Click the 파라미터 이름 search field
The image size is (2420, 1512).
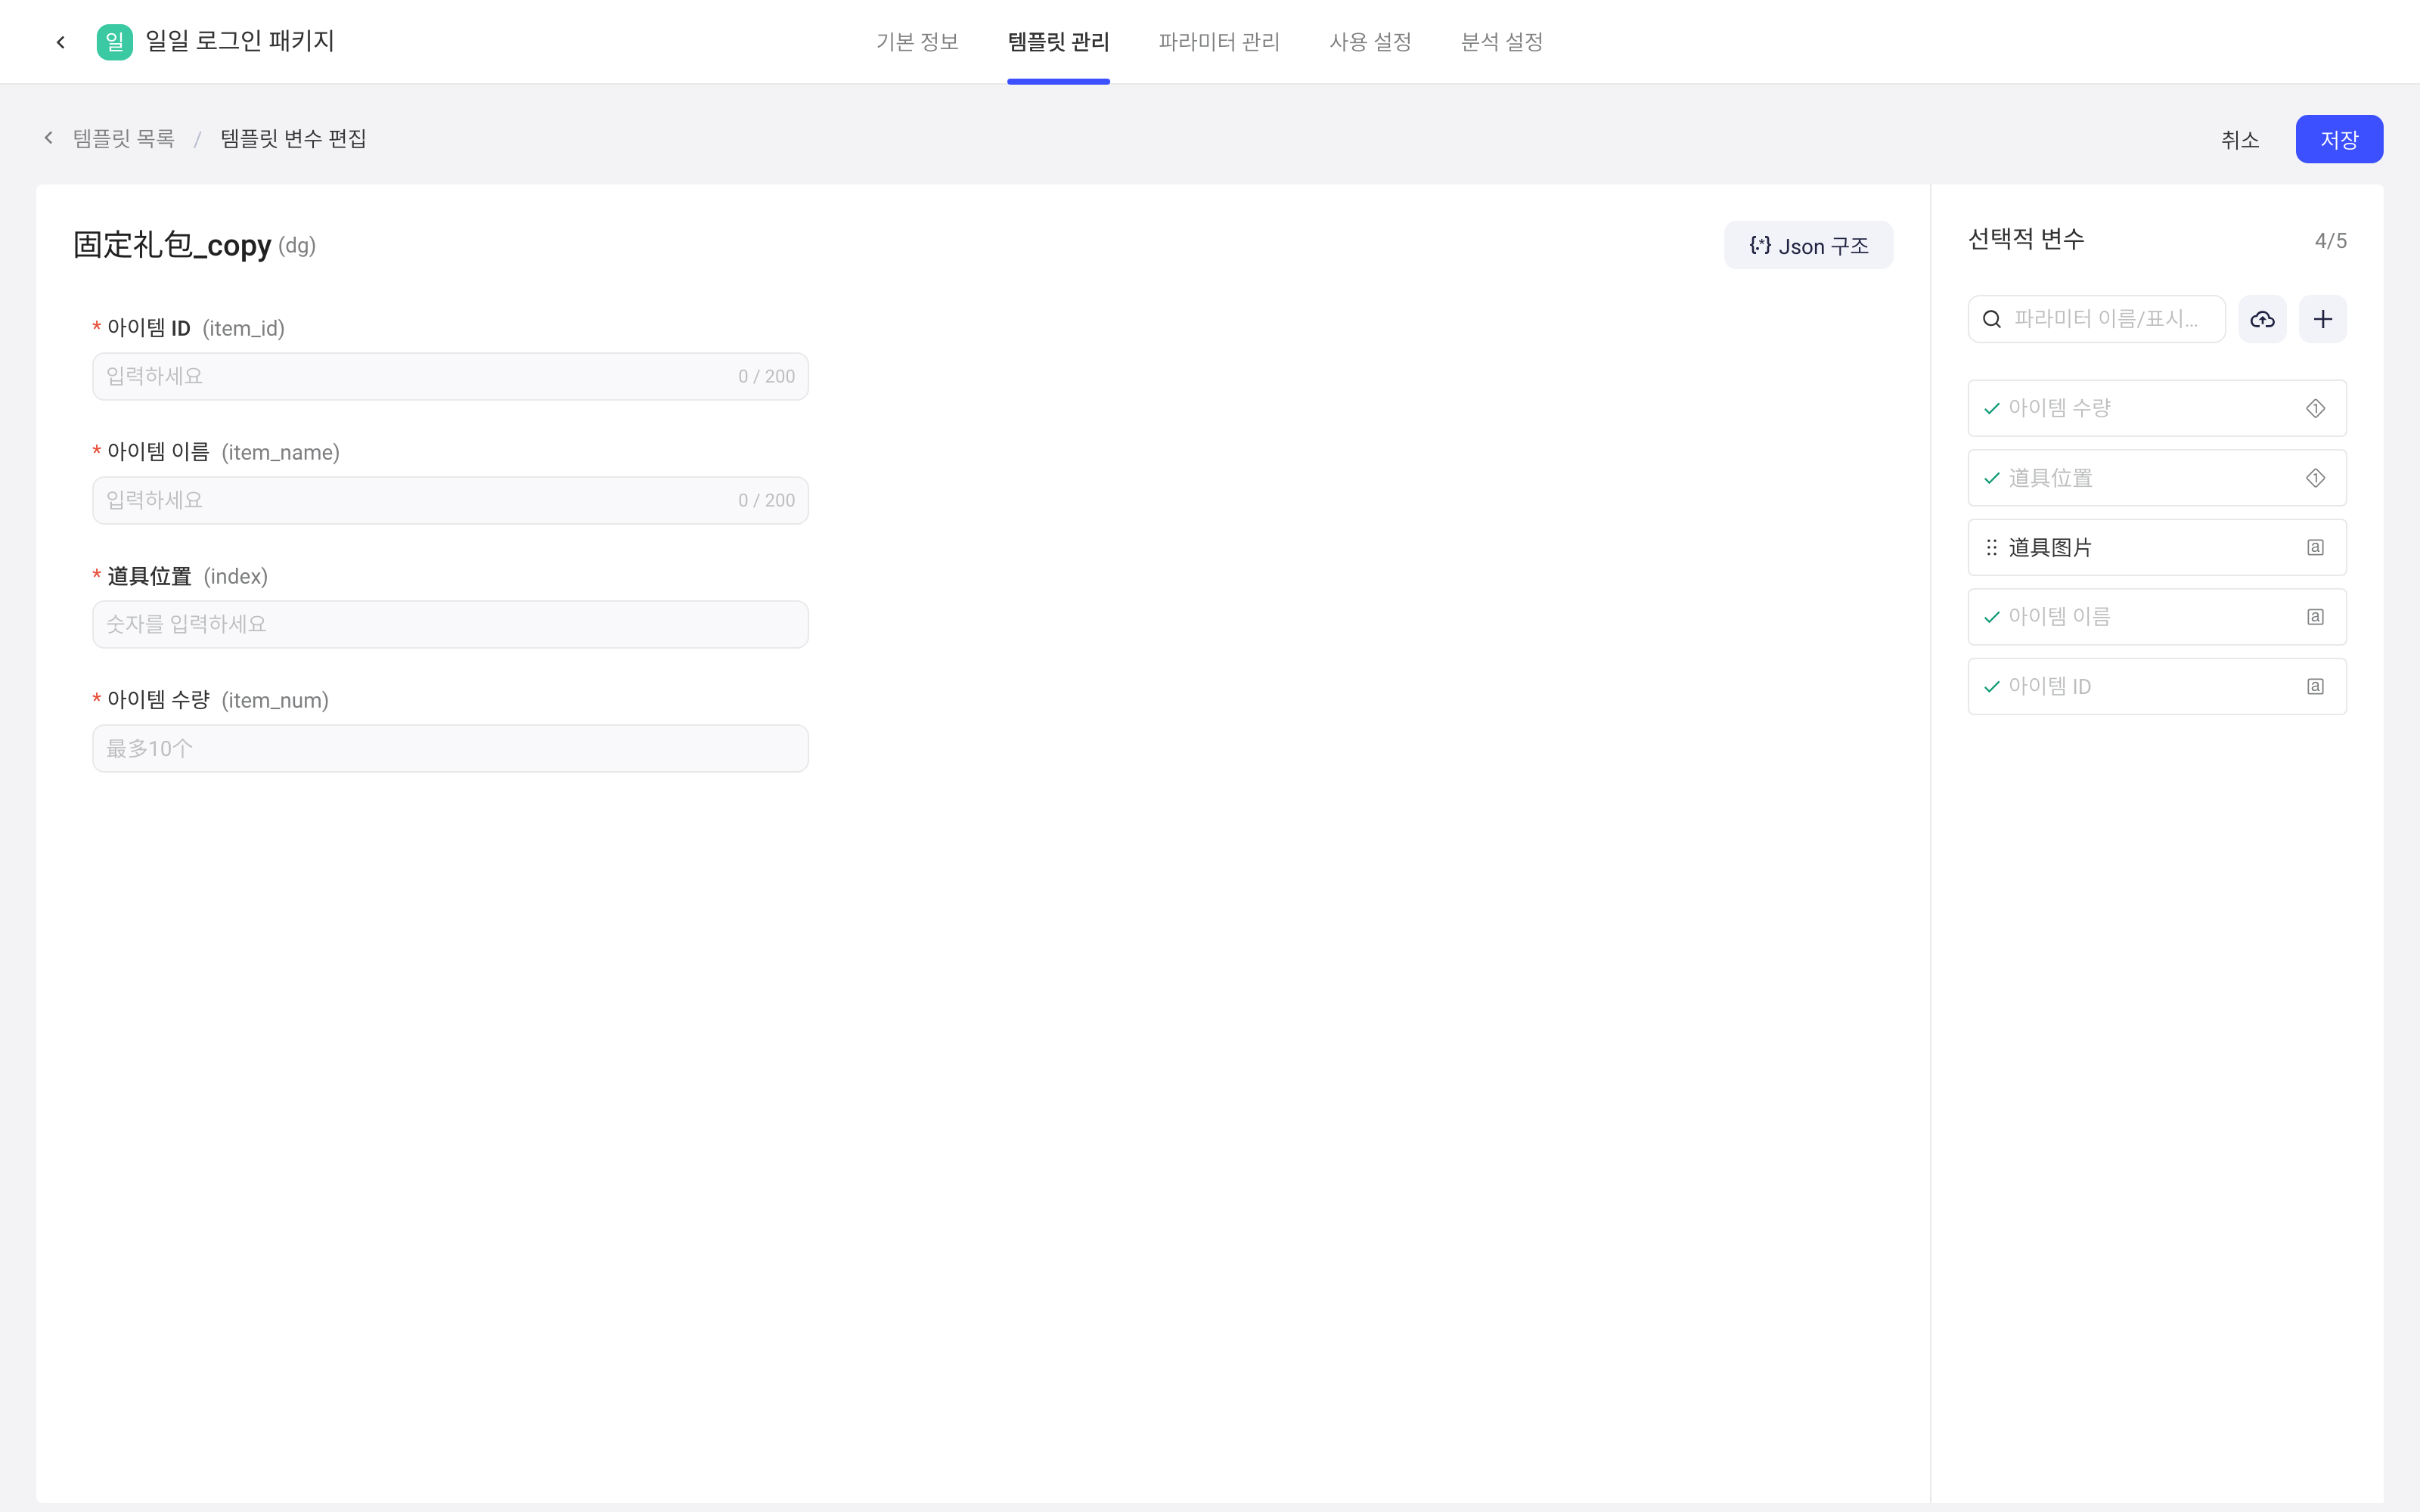pos(2097,319)
